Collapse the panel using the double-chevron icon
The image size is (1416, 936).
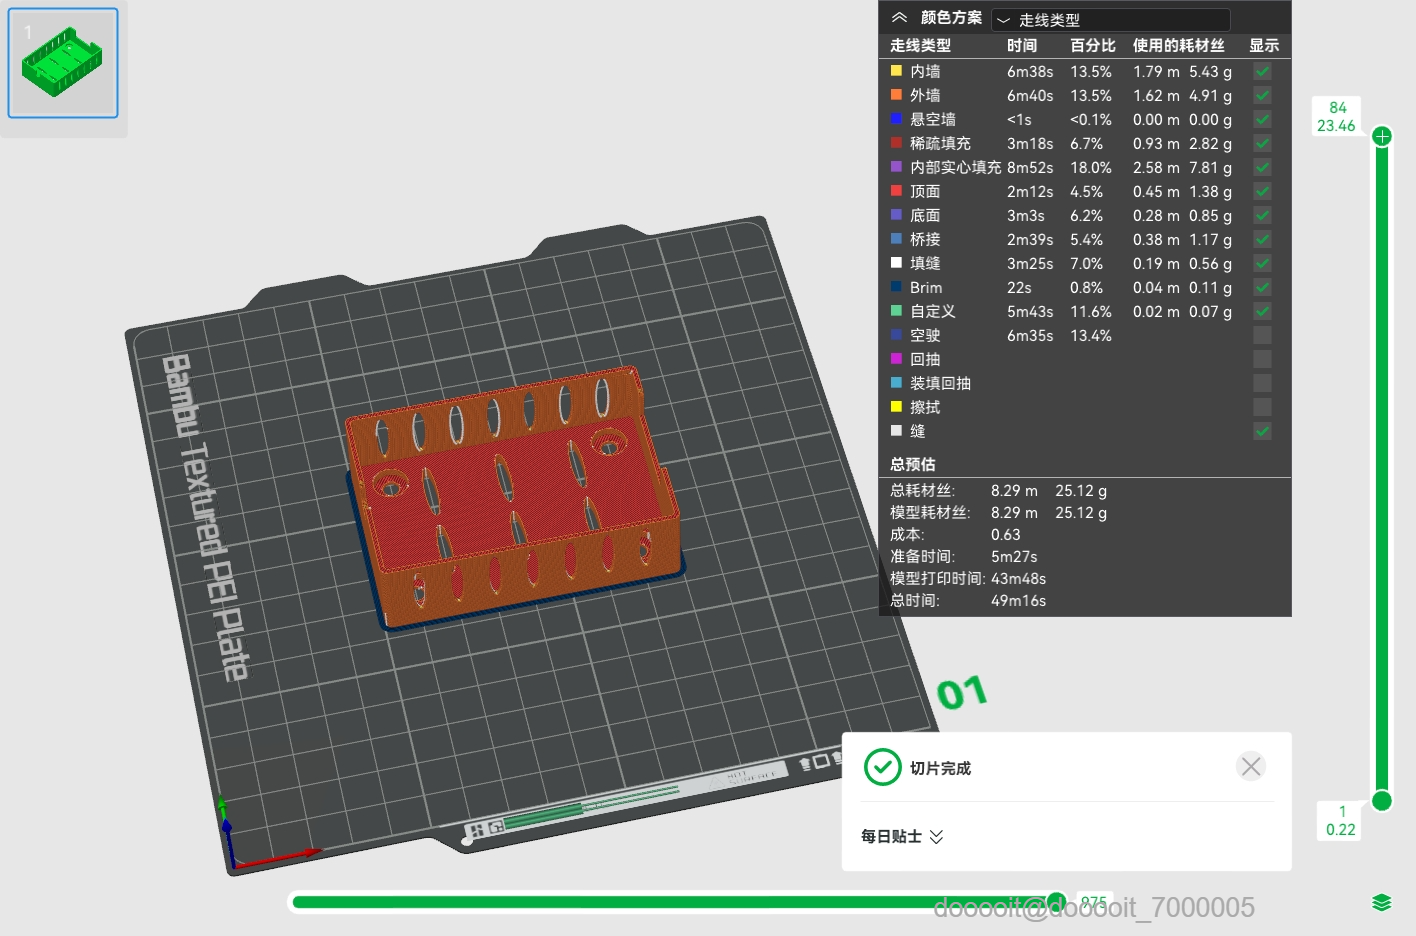tap(899, 17)
